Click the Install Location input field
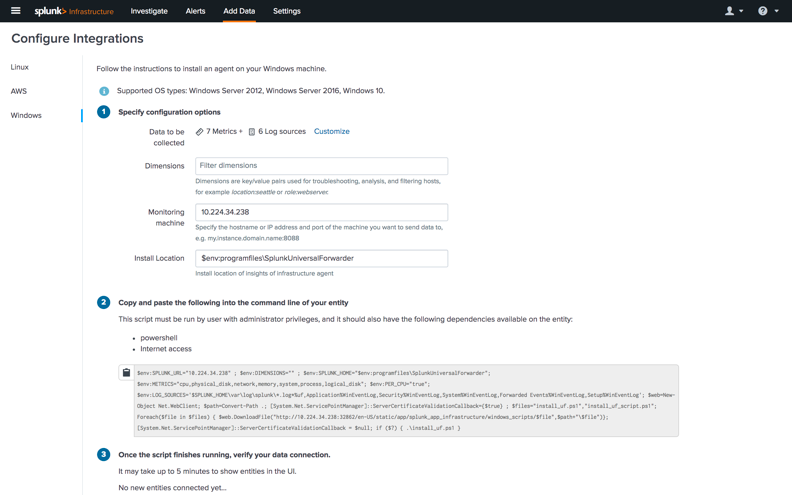 321,258
